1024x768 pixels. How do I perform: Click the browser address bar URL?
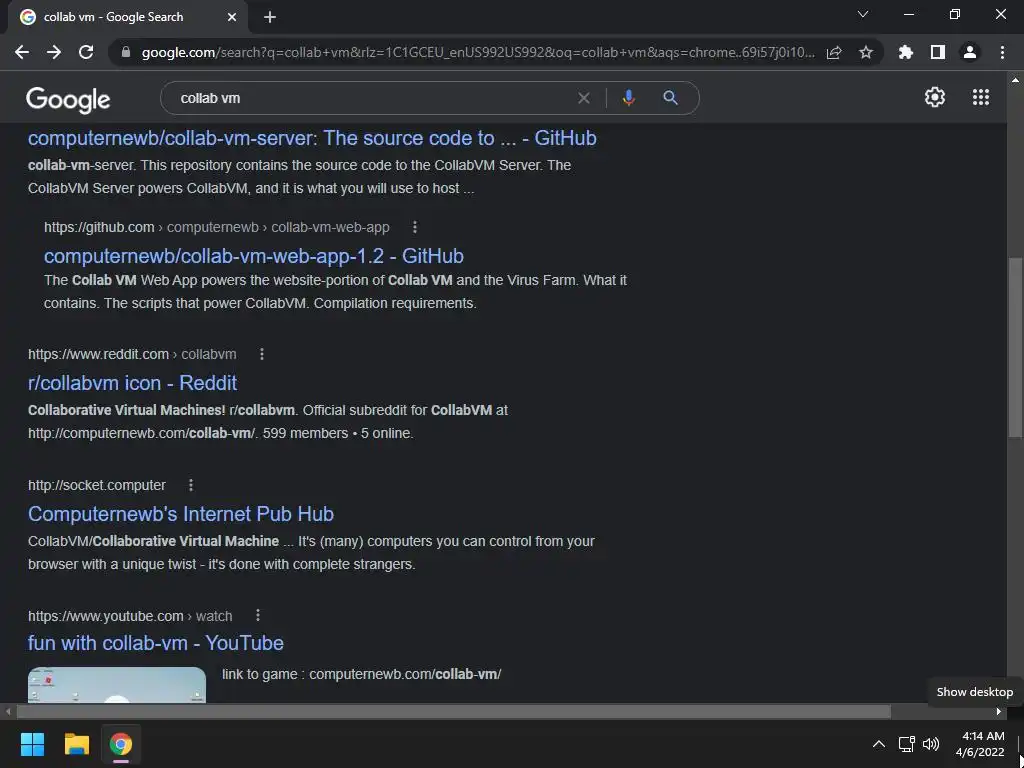pyautogui.click(x=478, y=52)
